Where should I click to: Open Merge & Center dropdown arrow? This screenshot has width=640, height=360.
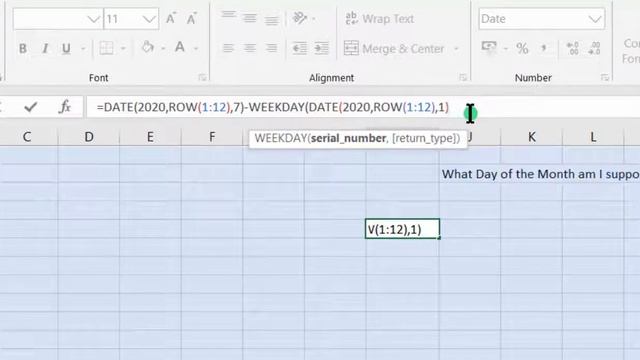pyautogui.click(x=456, y=49)
